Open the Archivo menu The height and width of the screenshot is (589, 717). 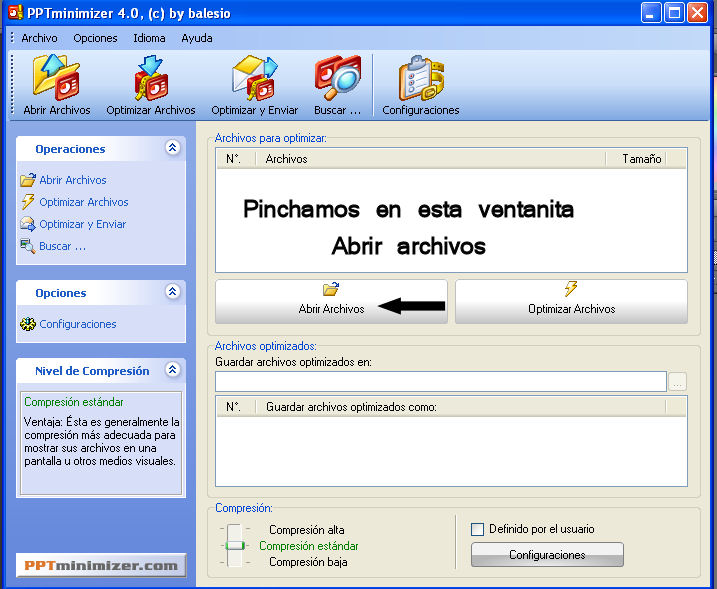tap(39, 38)
